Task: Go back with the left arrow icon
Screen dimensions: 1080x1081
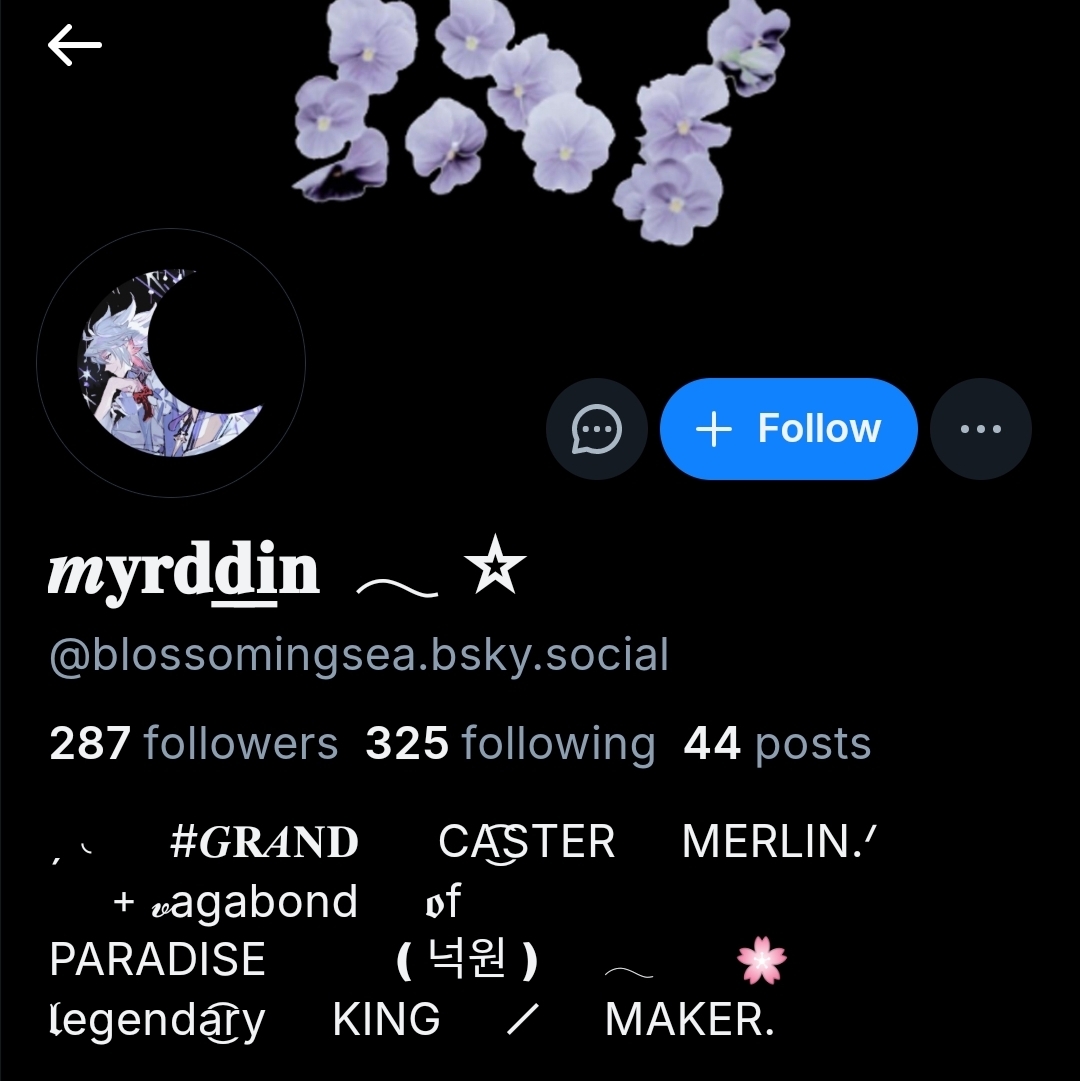Action: pos(74,45)
